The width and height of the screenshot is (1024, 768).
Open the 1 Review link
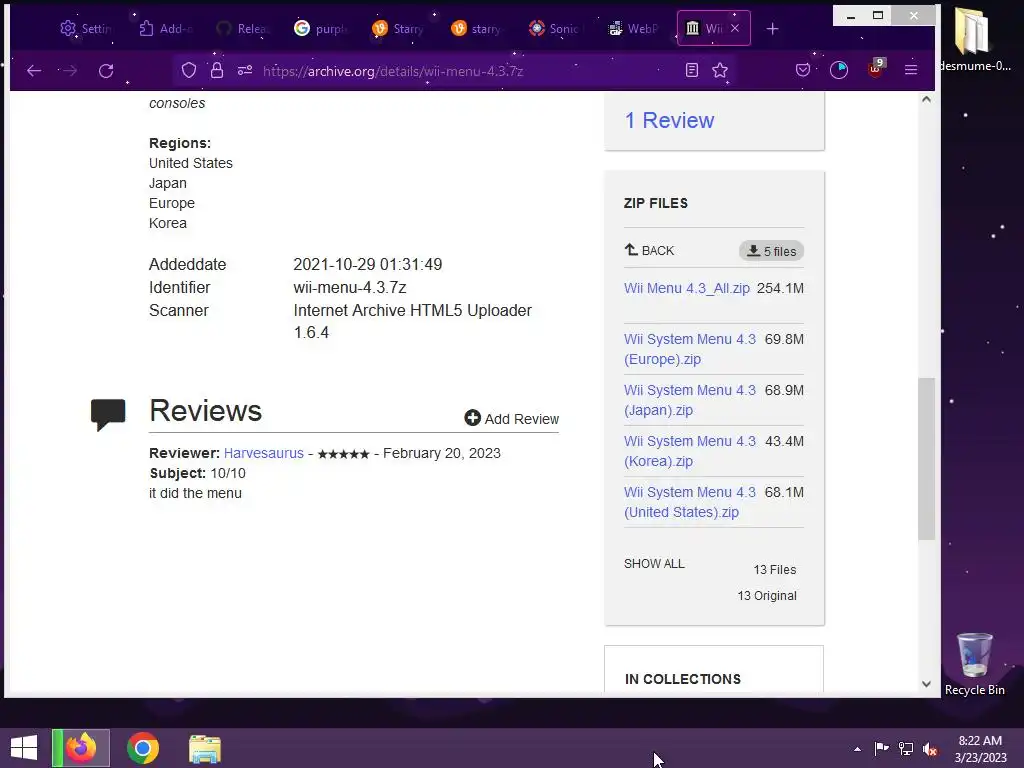click(669, 120)
